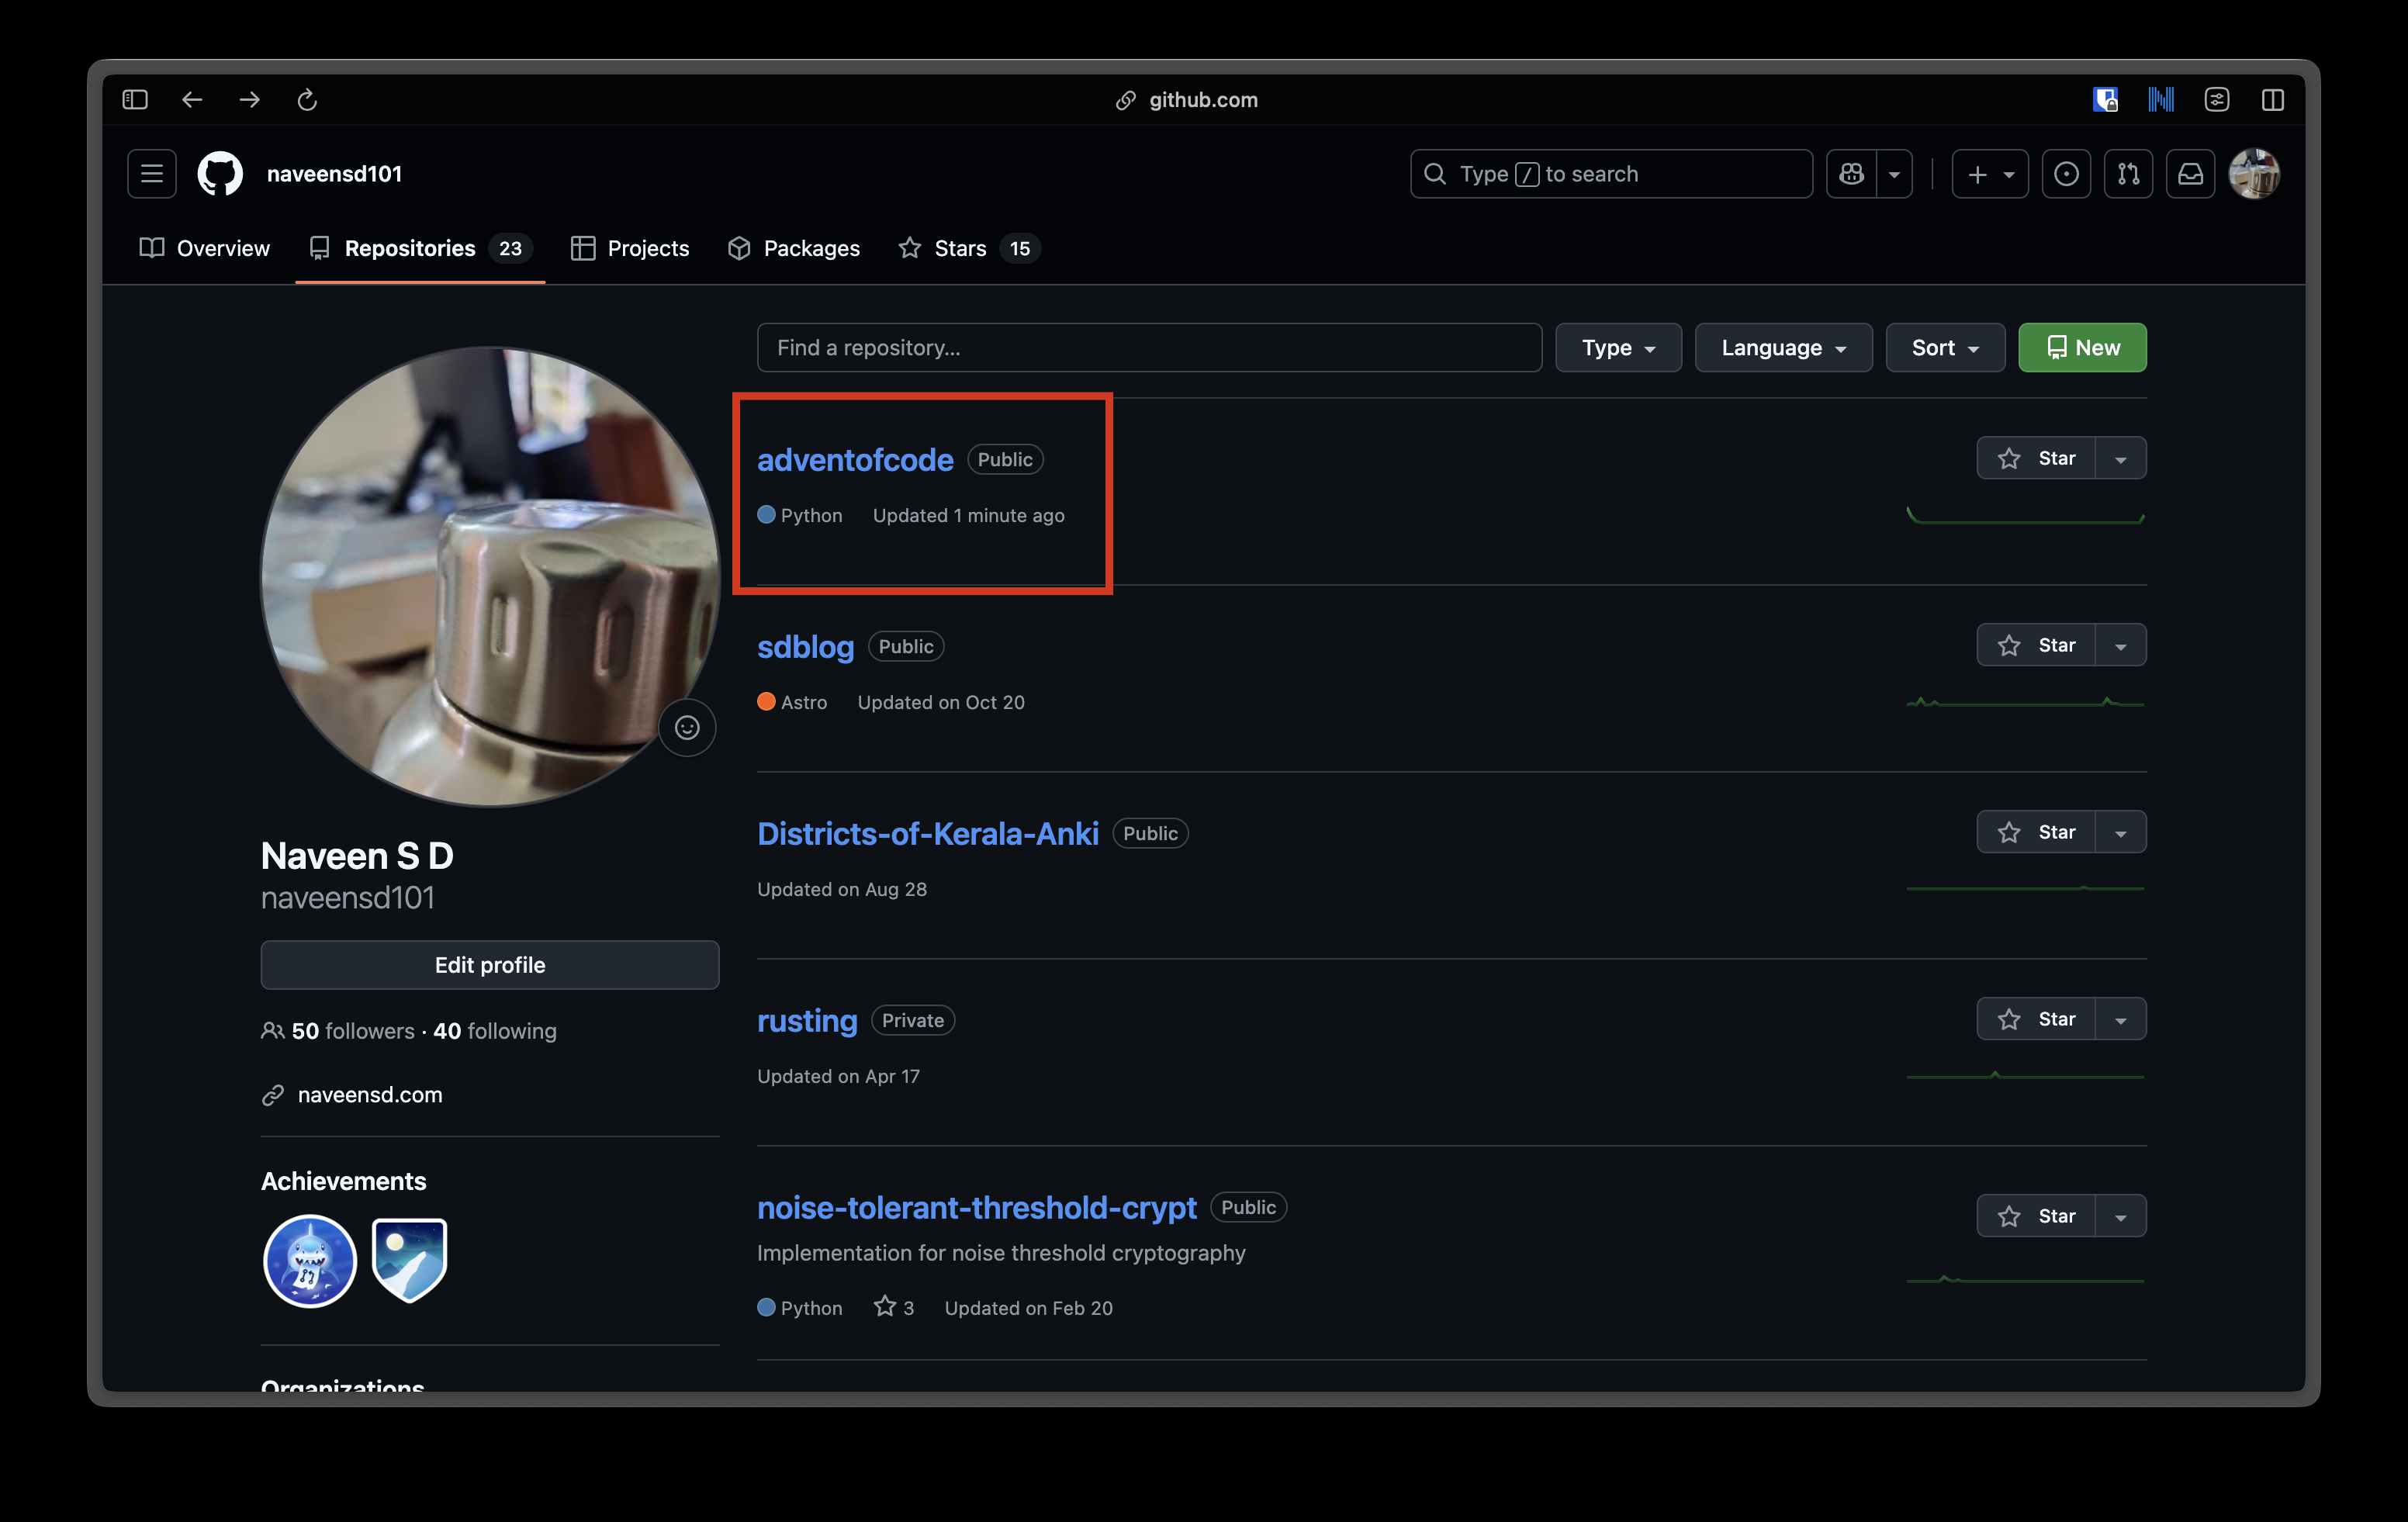Screen dimensions: 2408x1522
Task: Open the hamburger navigation menu
Action: tap(152, 174)
